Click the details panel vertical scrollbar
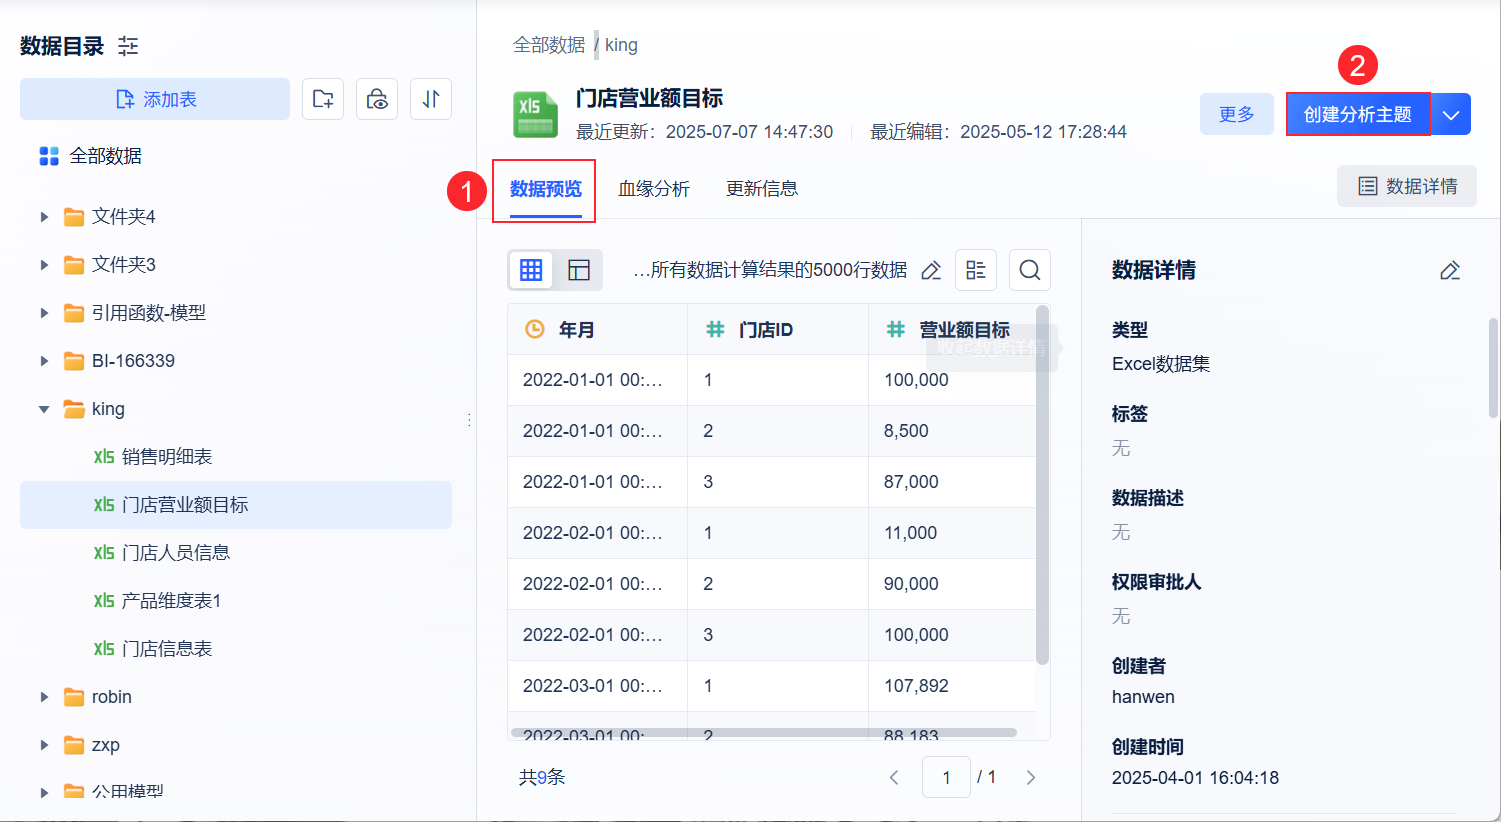Viewport: 1501px width, 822px height. click(x=1494, y=367)
